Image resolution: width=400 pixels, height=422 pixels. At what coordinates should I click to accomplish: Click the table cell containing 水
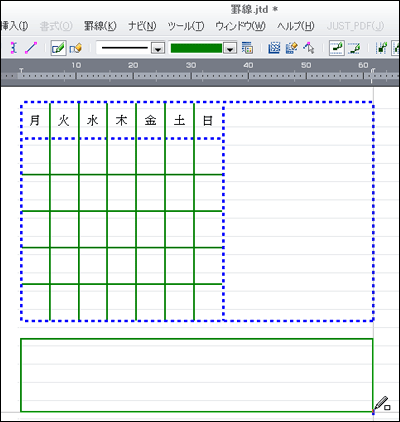click(x=93, y=121)
